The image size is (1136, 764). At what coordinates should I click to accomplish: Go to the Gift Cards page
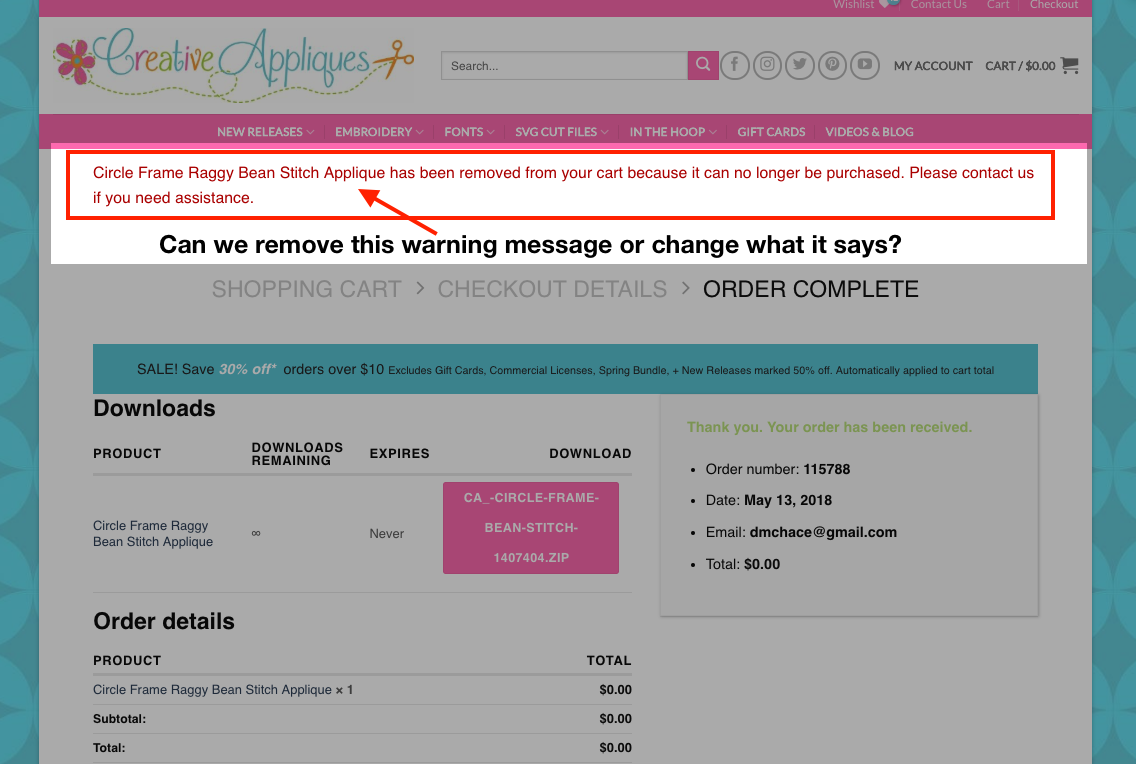coord(771,132)
